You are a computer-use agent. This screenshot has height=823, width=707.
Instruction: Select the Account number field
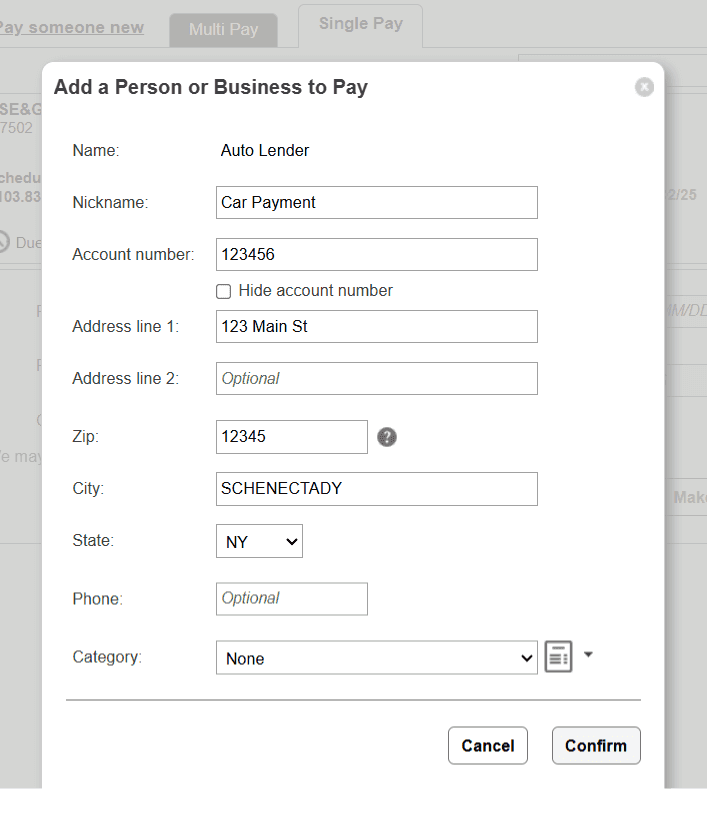(x=376, y=255)
